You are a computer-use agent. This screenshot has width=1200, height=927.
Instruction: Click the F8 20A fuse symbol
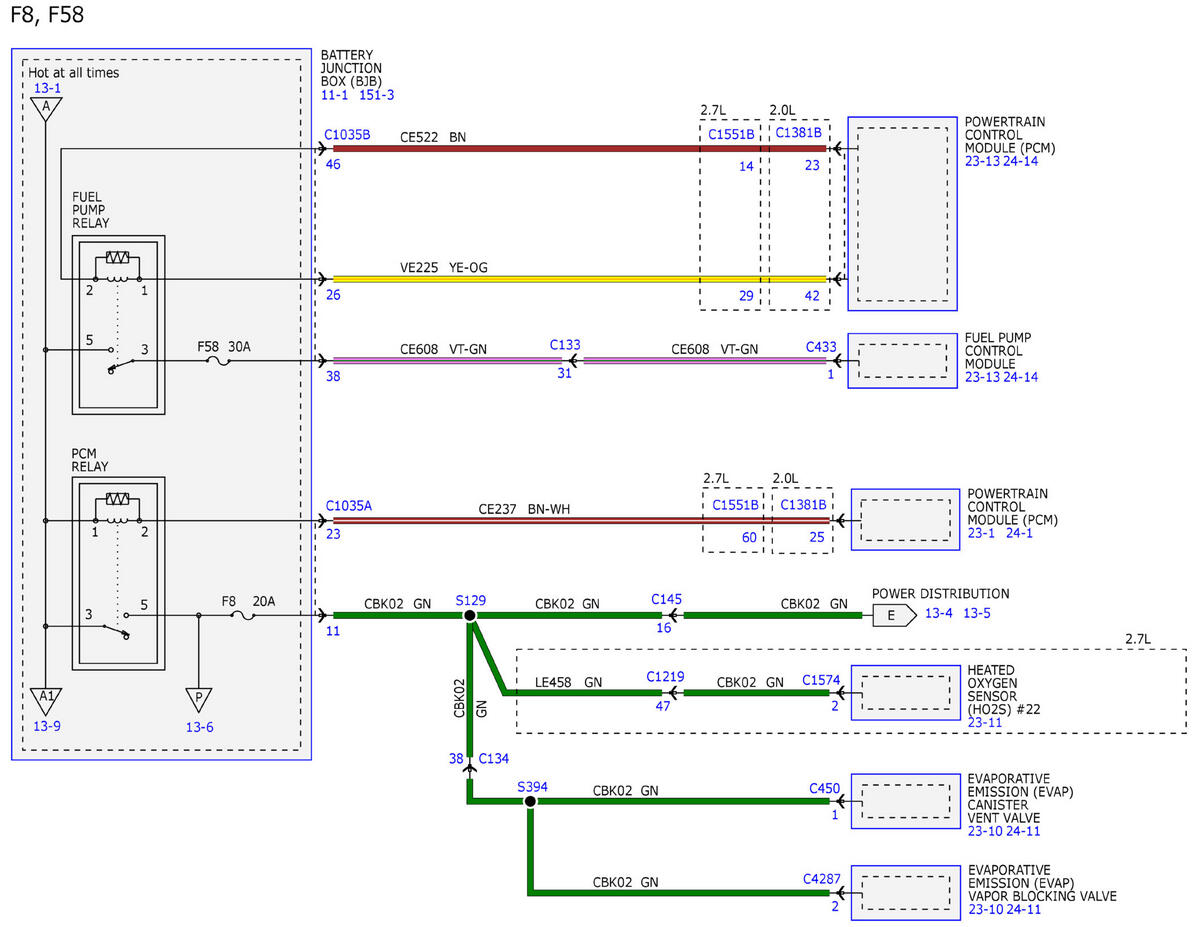coord(241,616)
